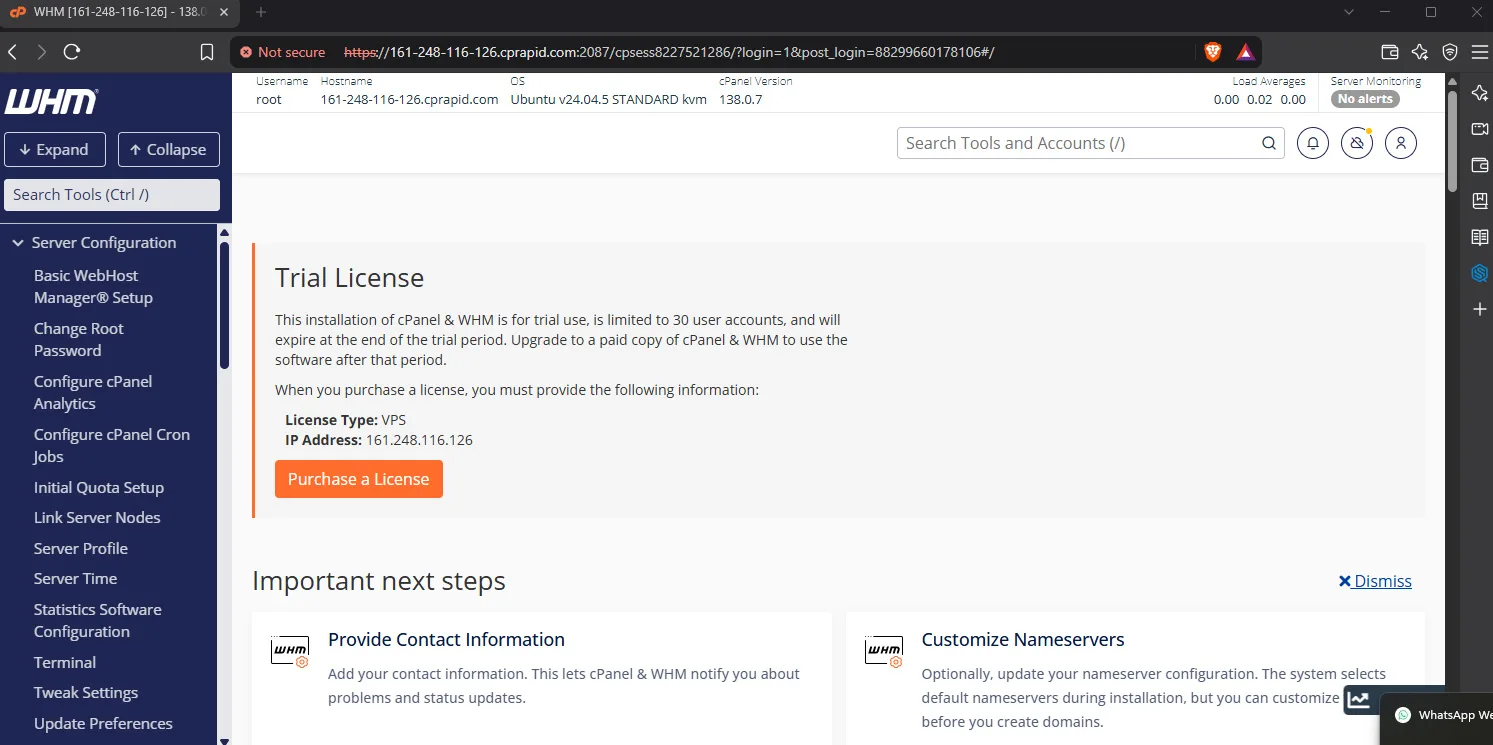
Task: Click Purchase a License button
Action: [x=358, y=479]
